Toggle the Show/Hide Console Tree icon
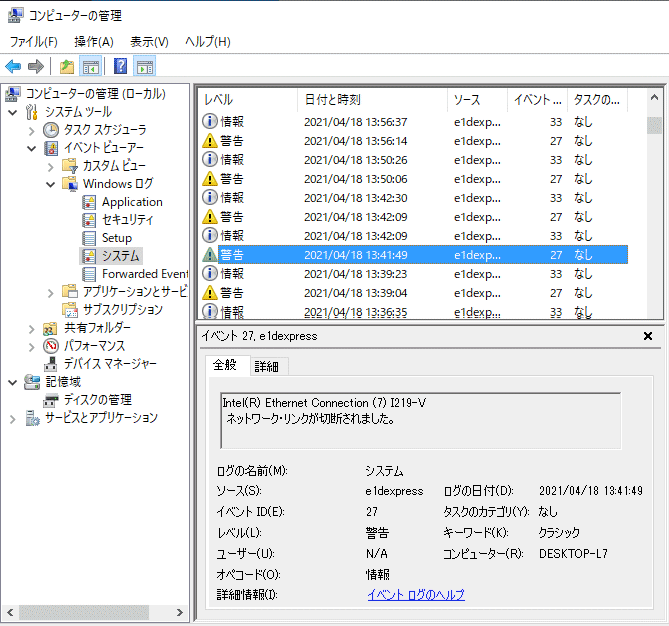The width and height of the screenshot is (669, 626). (x=91, y=67)
